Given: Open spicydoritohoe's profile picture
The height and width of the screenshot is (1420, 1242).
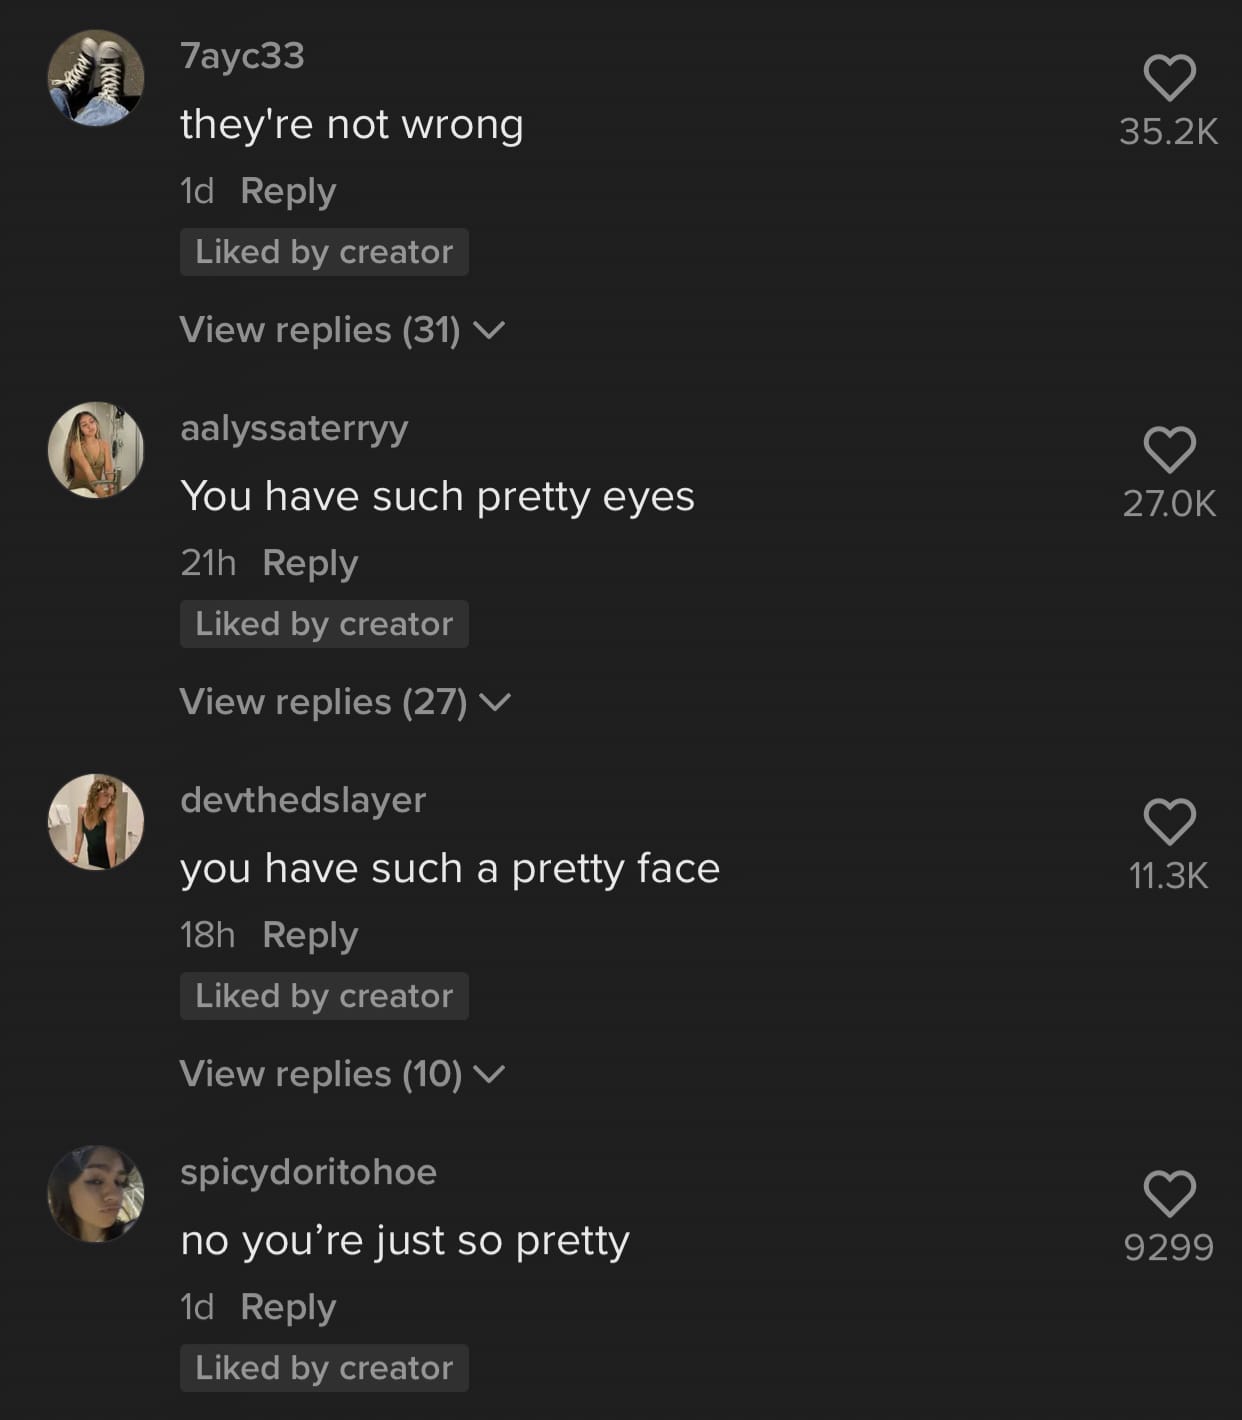Looking at the screenshot, I should coord(96,1194).
